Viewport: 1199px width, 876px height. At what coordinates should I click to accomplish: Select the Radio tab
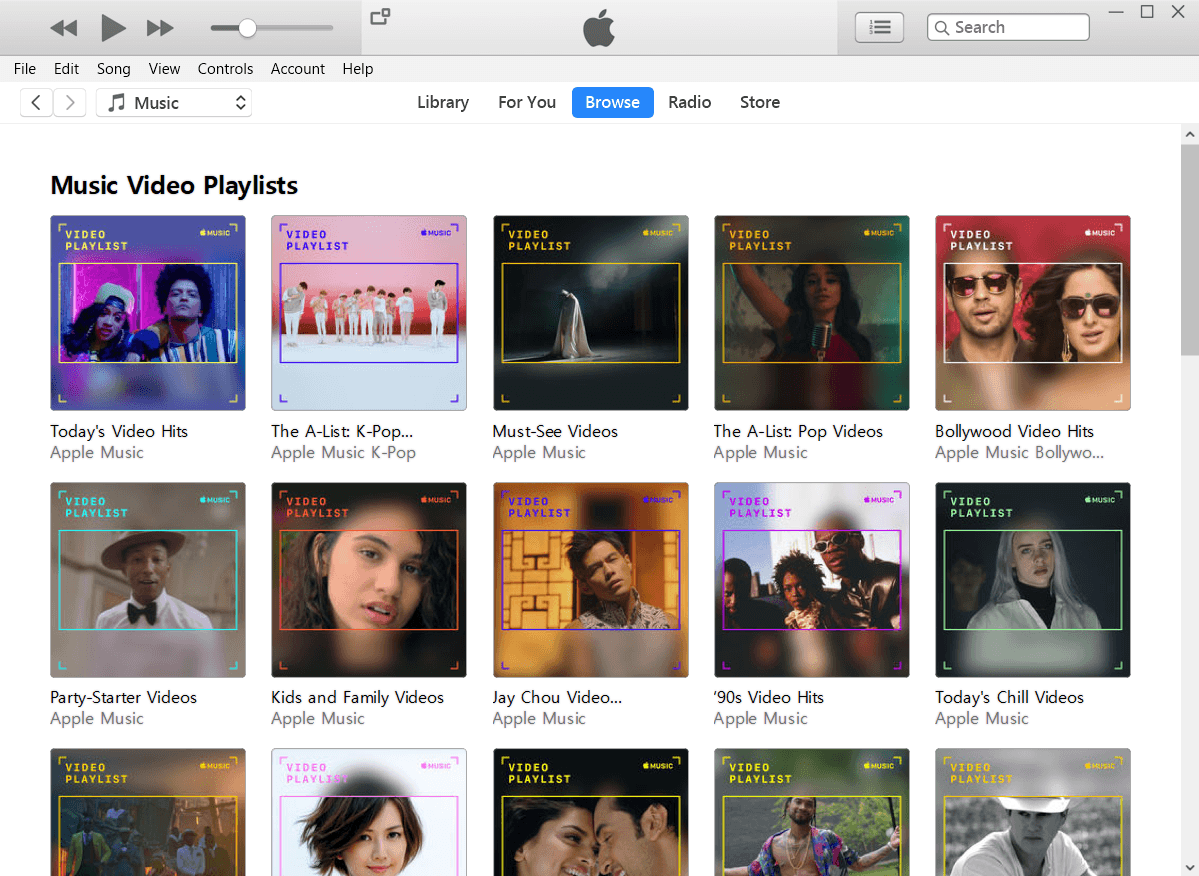coord(689,102)
